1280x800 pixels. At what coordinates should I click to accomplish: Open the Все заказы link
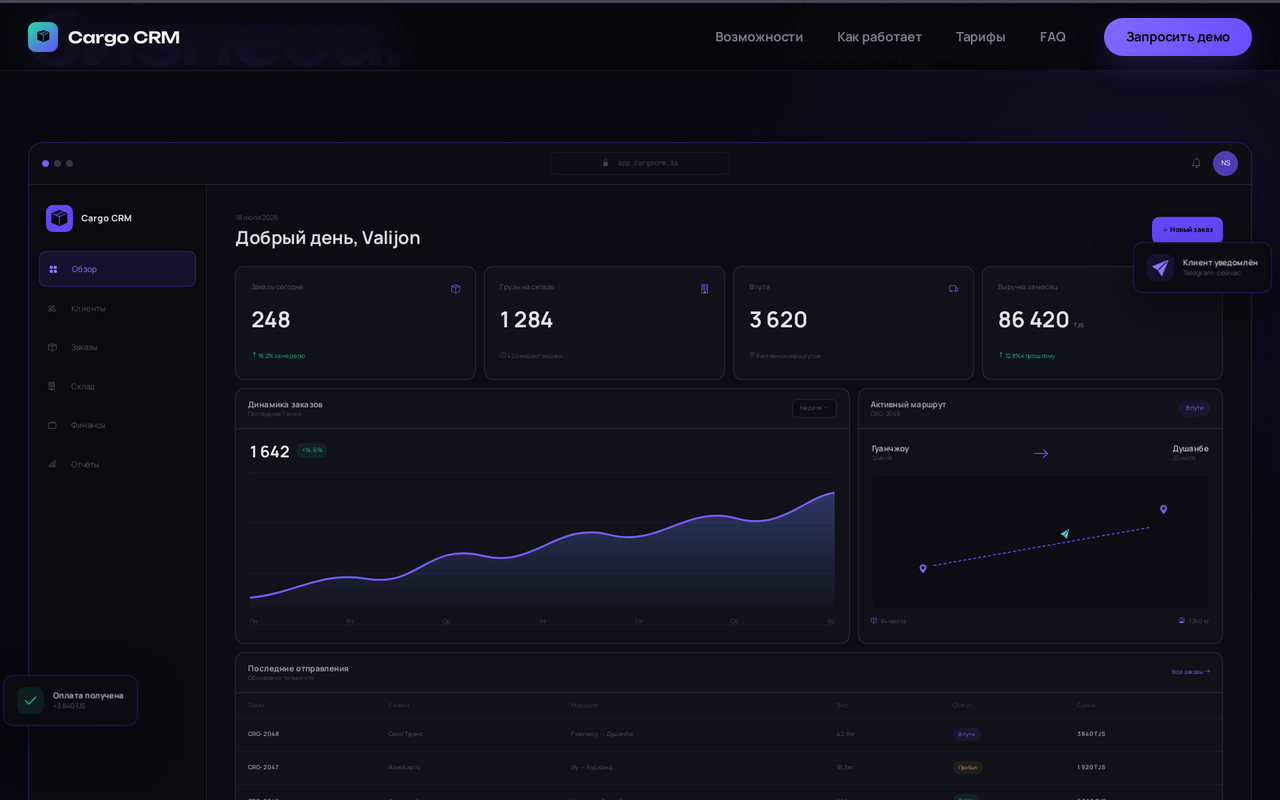point(1190,672)
